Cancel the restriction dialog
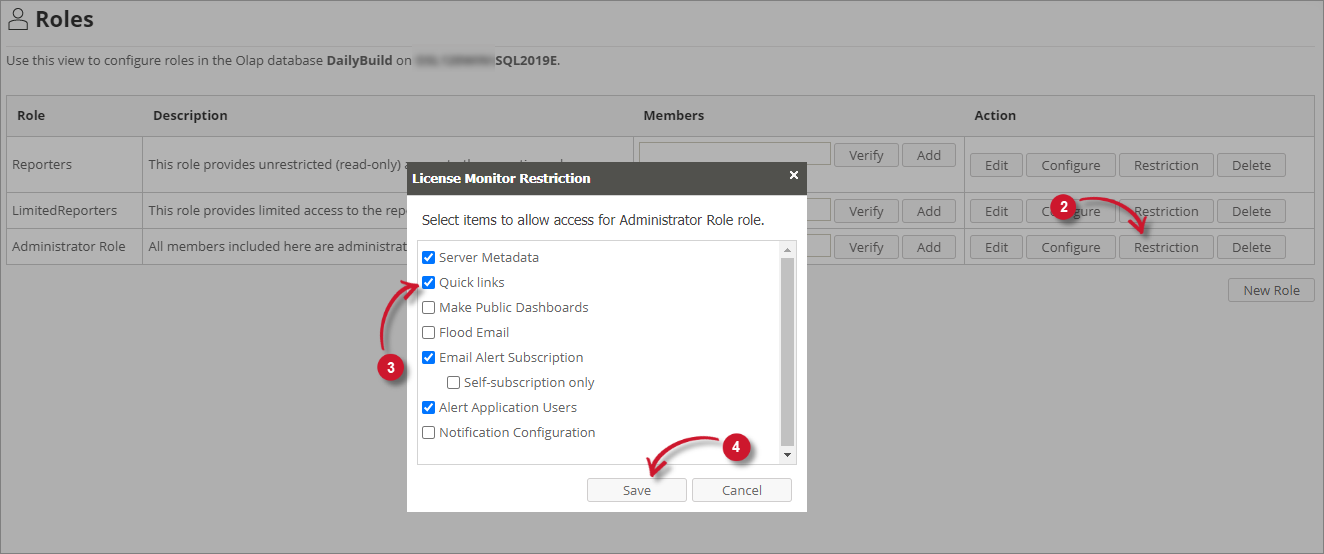The image size is (1324, 554). [x=742, y=490]
